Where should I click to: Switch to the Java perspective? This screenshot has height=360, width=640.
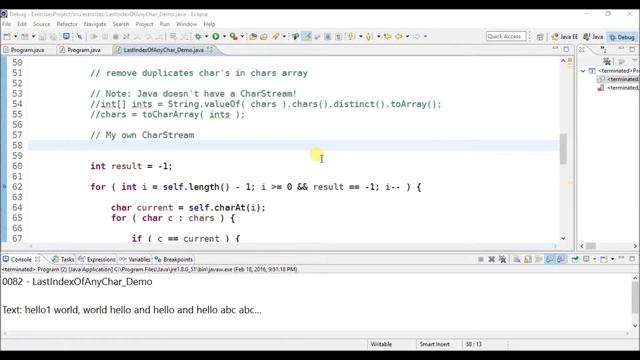[x=593, y=37]
